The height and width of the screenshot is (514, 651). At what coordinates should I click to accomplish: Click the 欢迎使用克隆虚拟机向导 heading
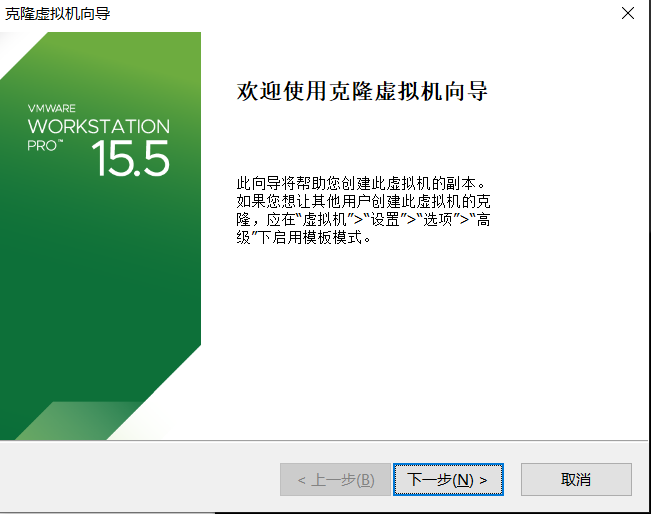point(362,91)
